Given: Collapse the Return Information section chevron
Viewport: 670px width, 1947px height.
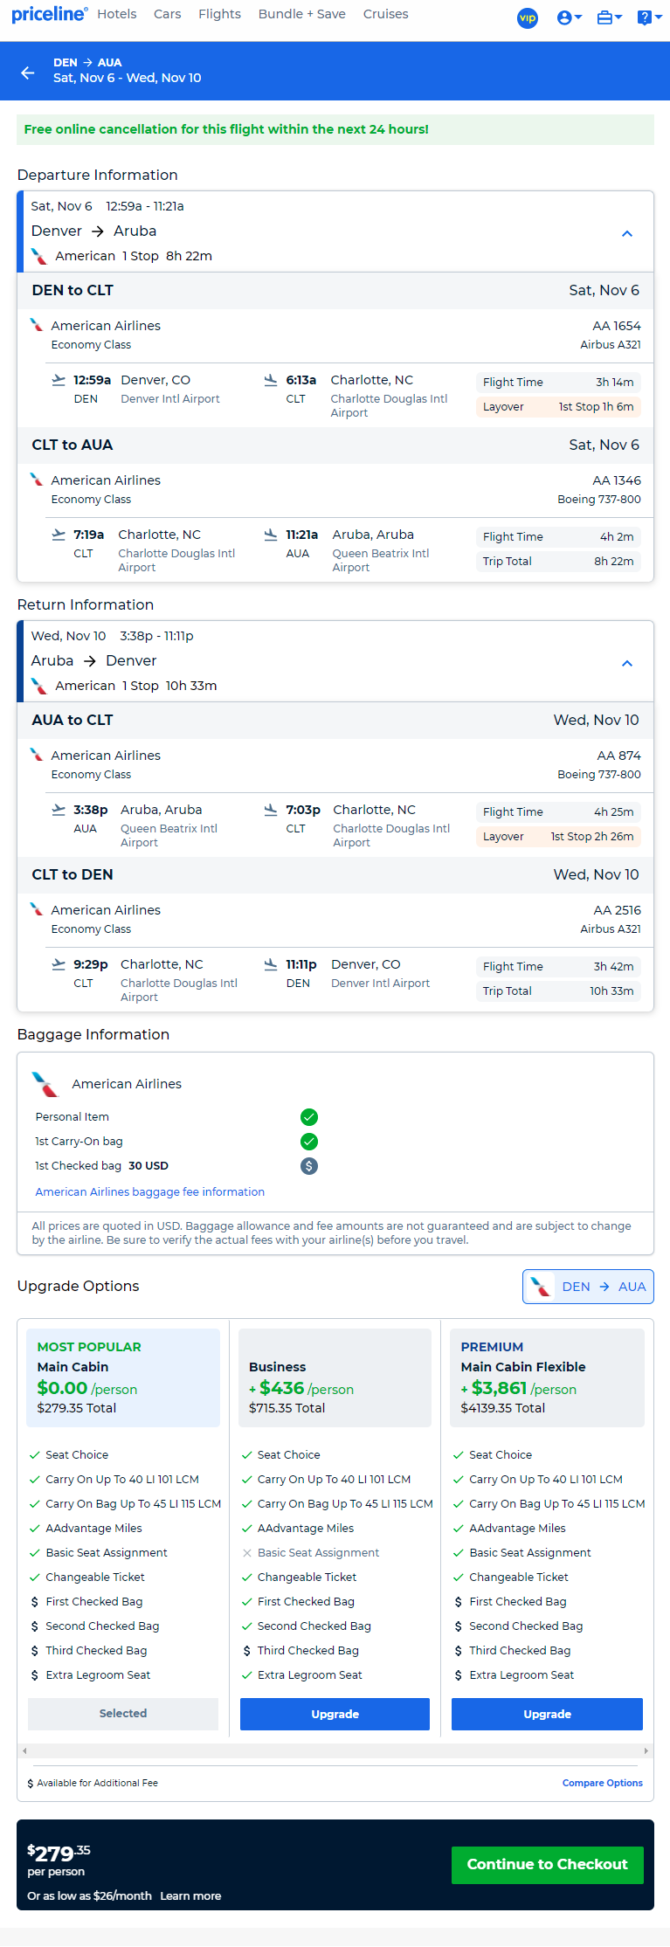Looking at the screenshot, I should click(627, 663).
